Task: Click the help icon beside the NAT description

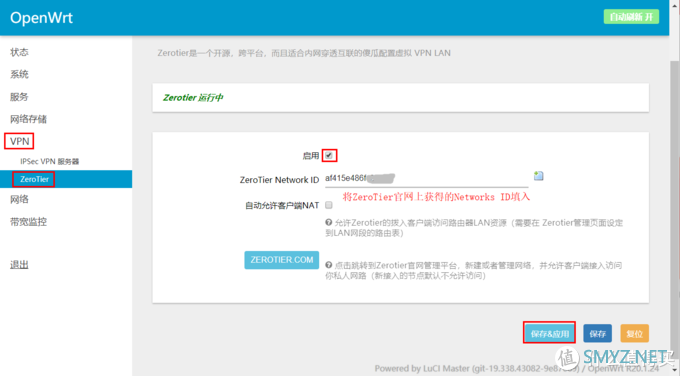Action: (329, 222)
